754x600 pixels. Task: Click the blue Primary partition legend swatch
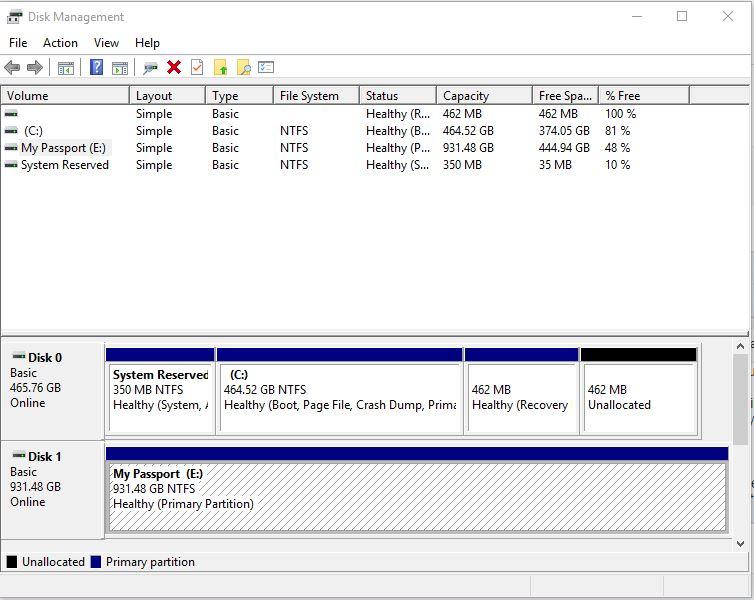pos(96,562)
